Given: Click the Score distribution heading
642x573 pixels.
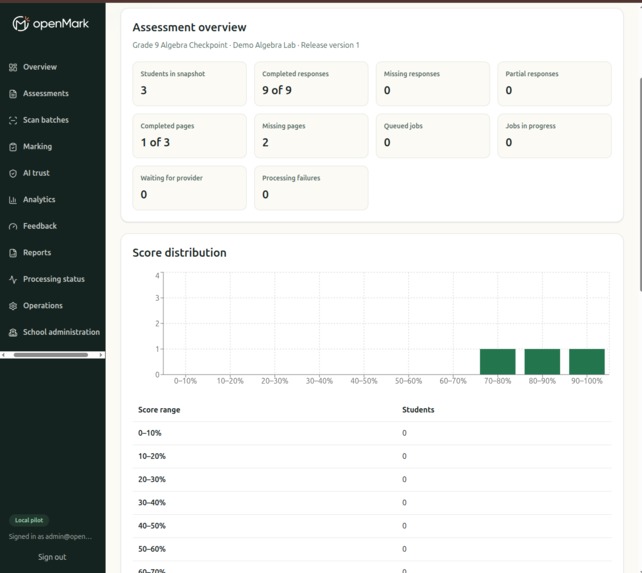Looking at the screenshot, I should click(x=179, y=253).
